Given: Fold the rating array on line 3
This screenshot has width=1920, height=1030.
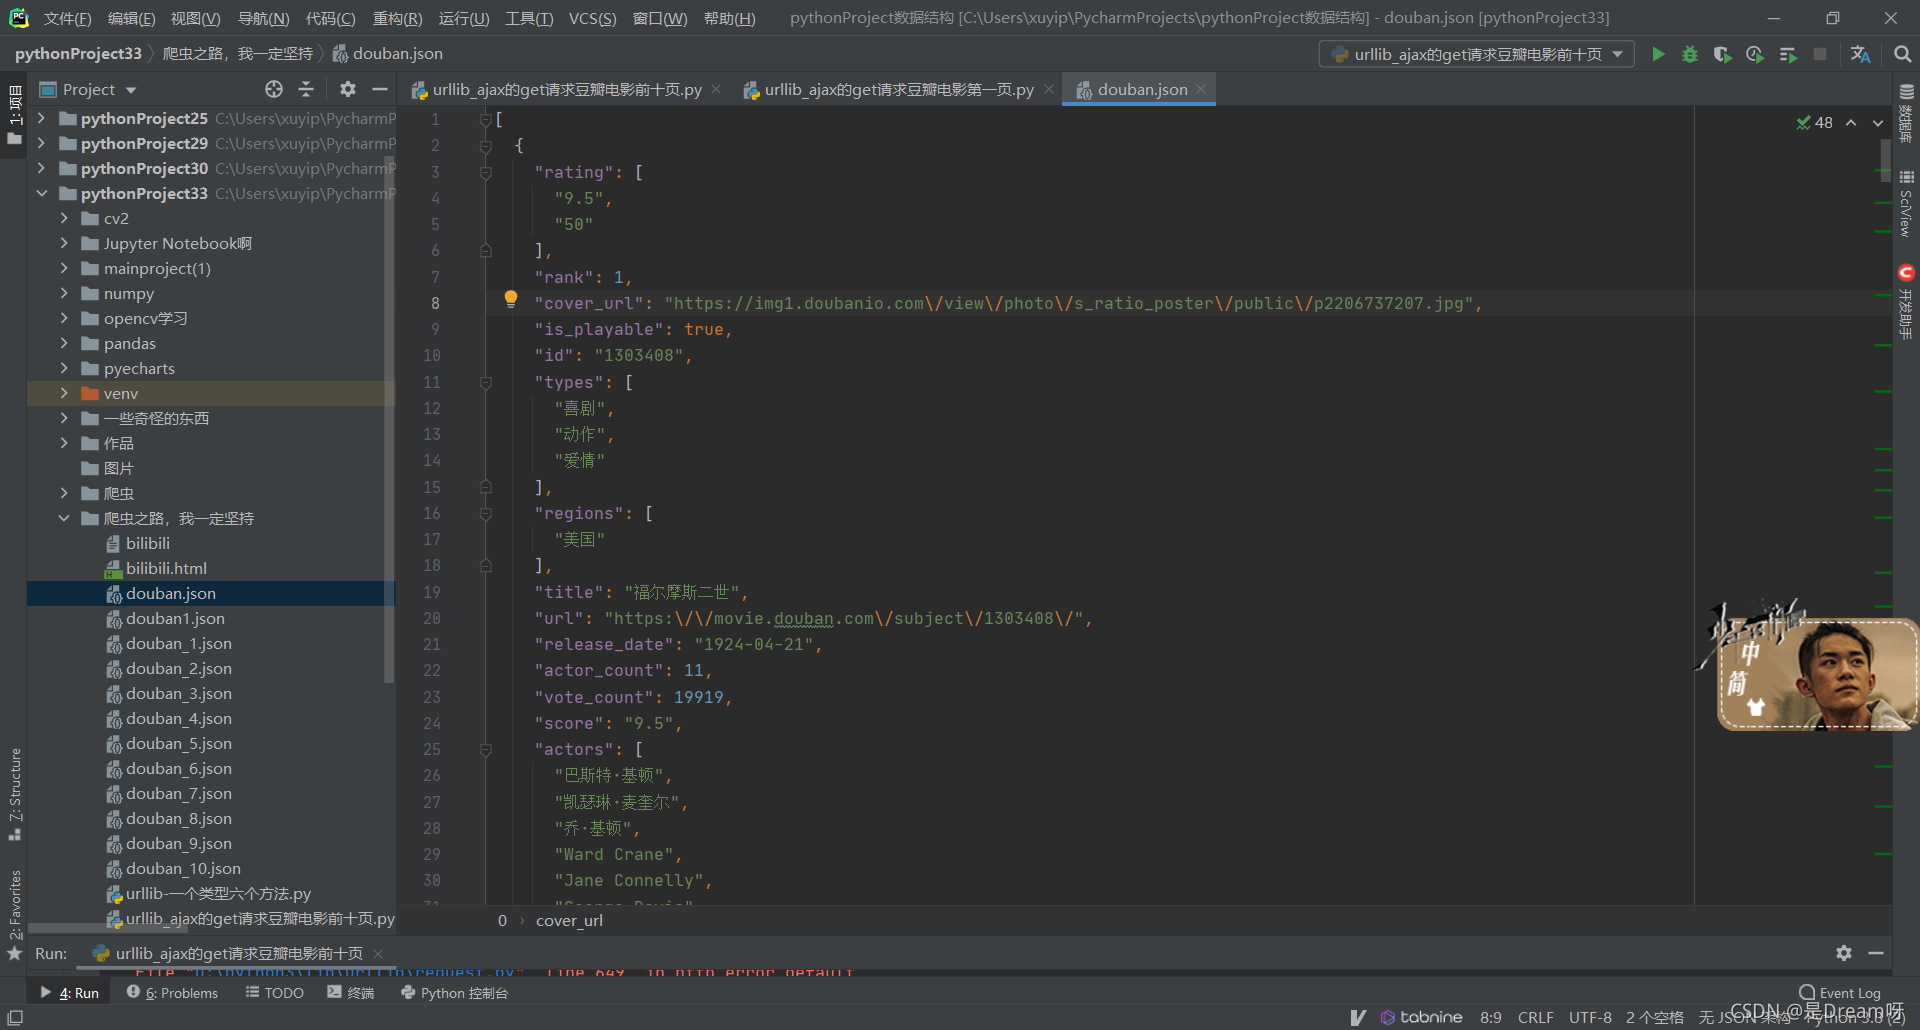Looking at the screenshot, I should (x=486, y=172).
